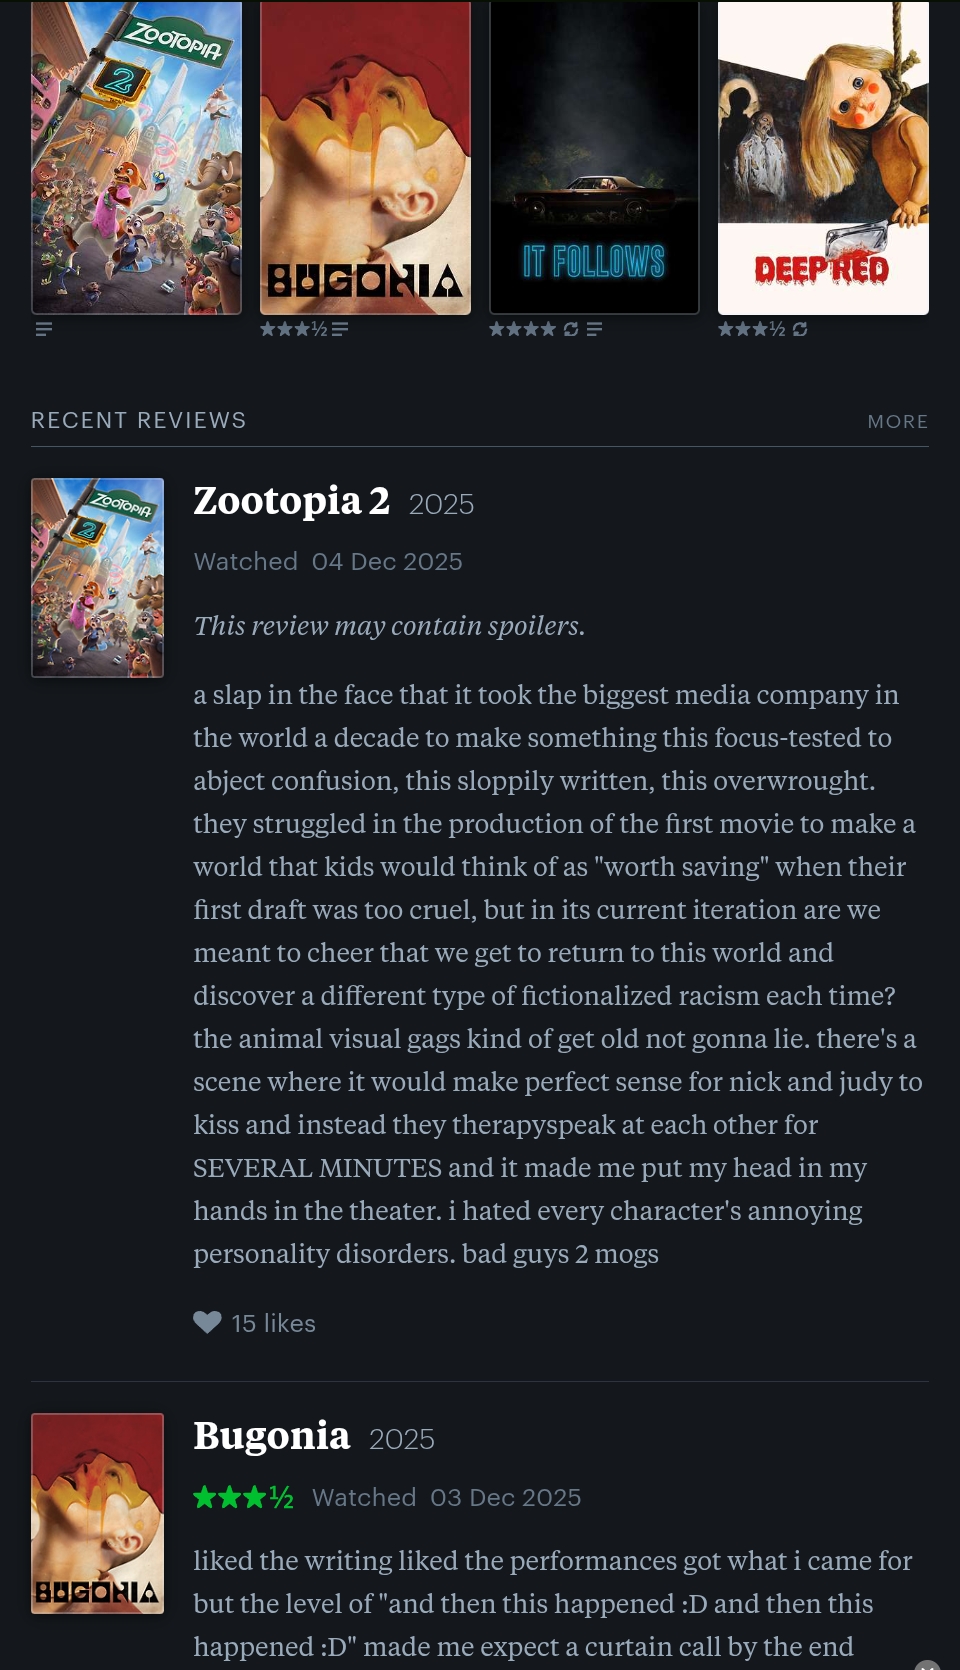This screenshot has width=960, height=1670.
Task: Open Bugonia thumbnail in review list
Action: [97, 1512]
